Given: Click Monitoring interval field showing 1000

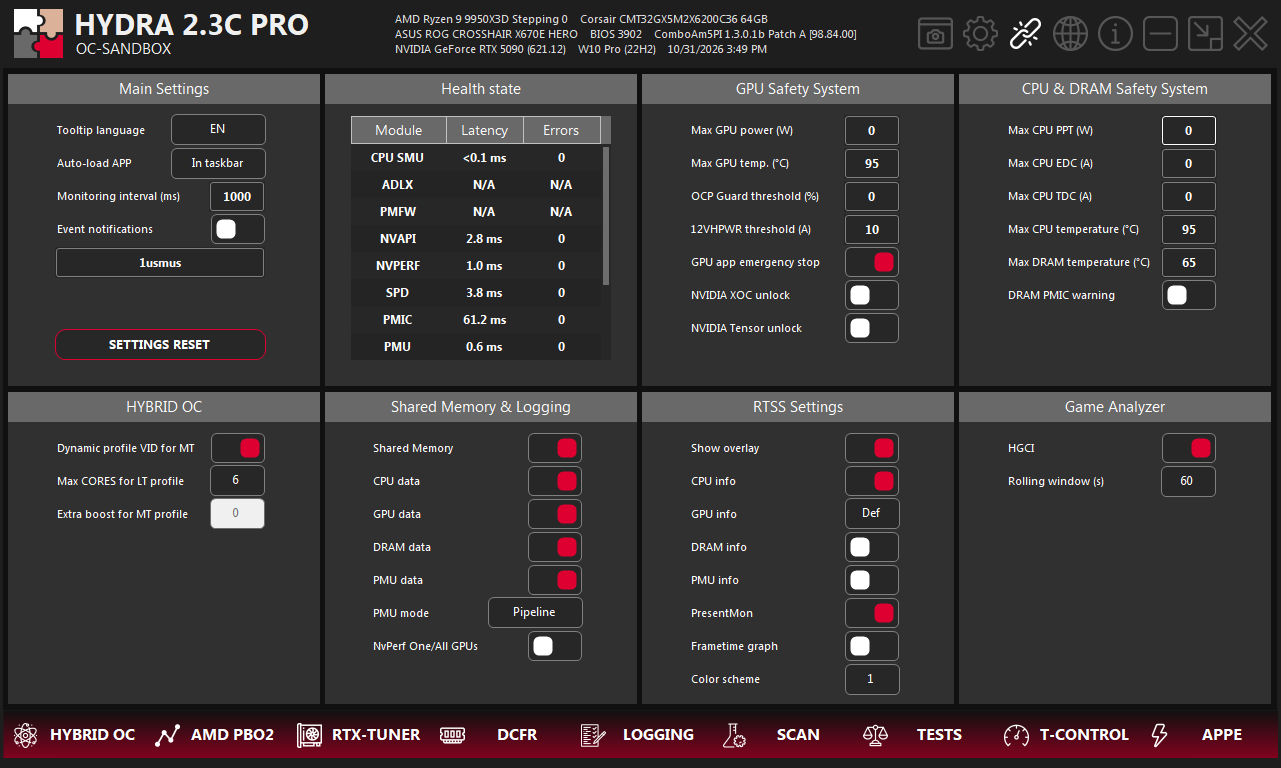Looking at the screenshot, I should [238, 196].
